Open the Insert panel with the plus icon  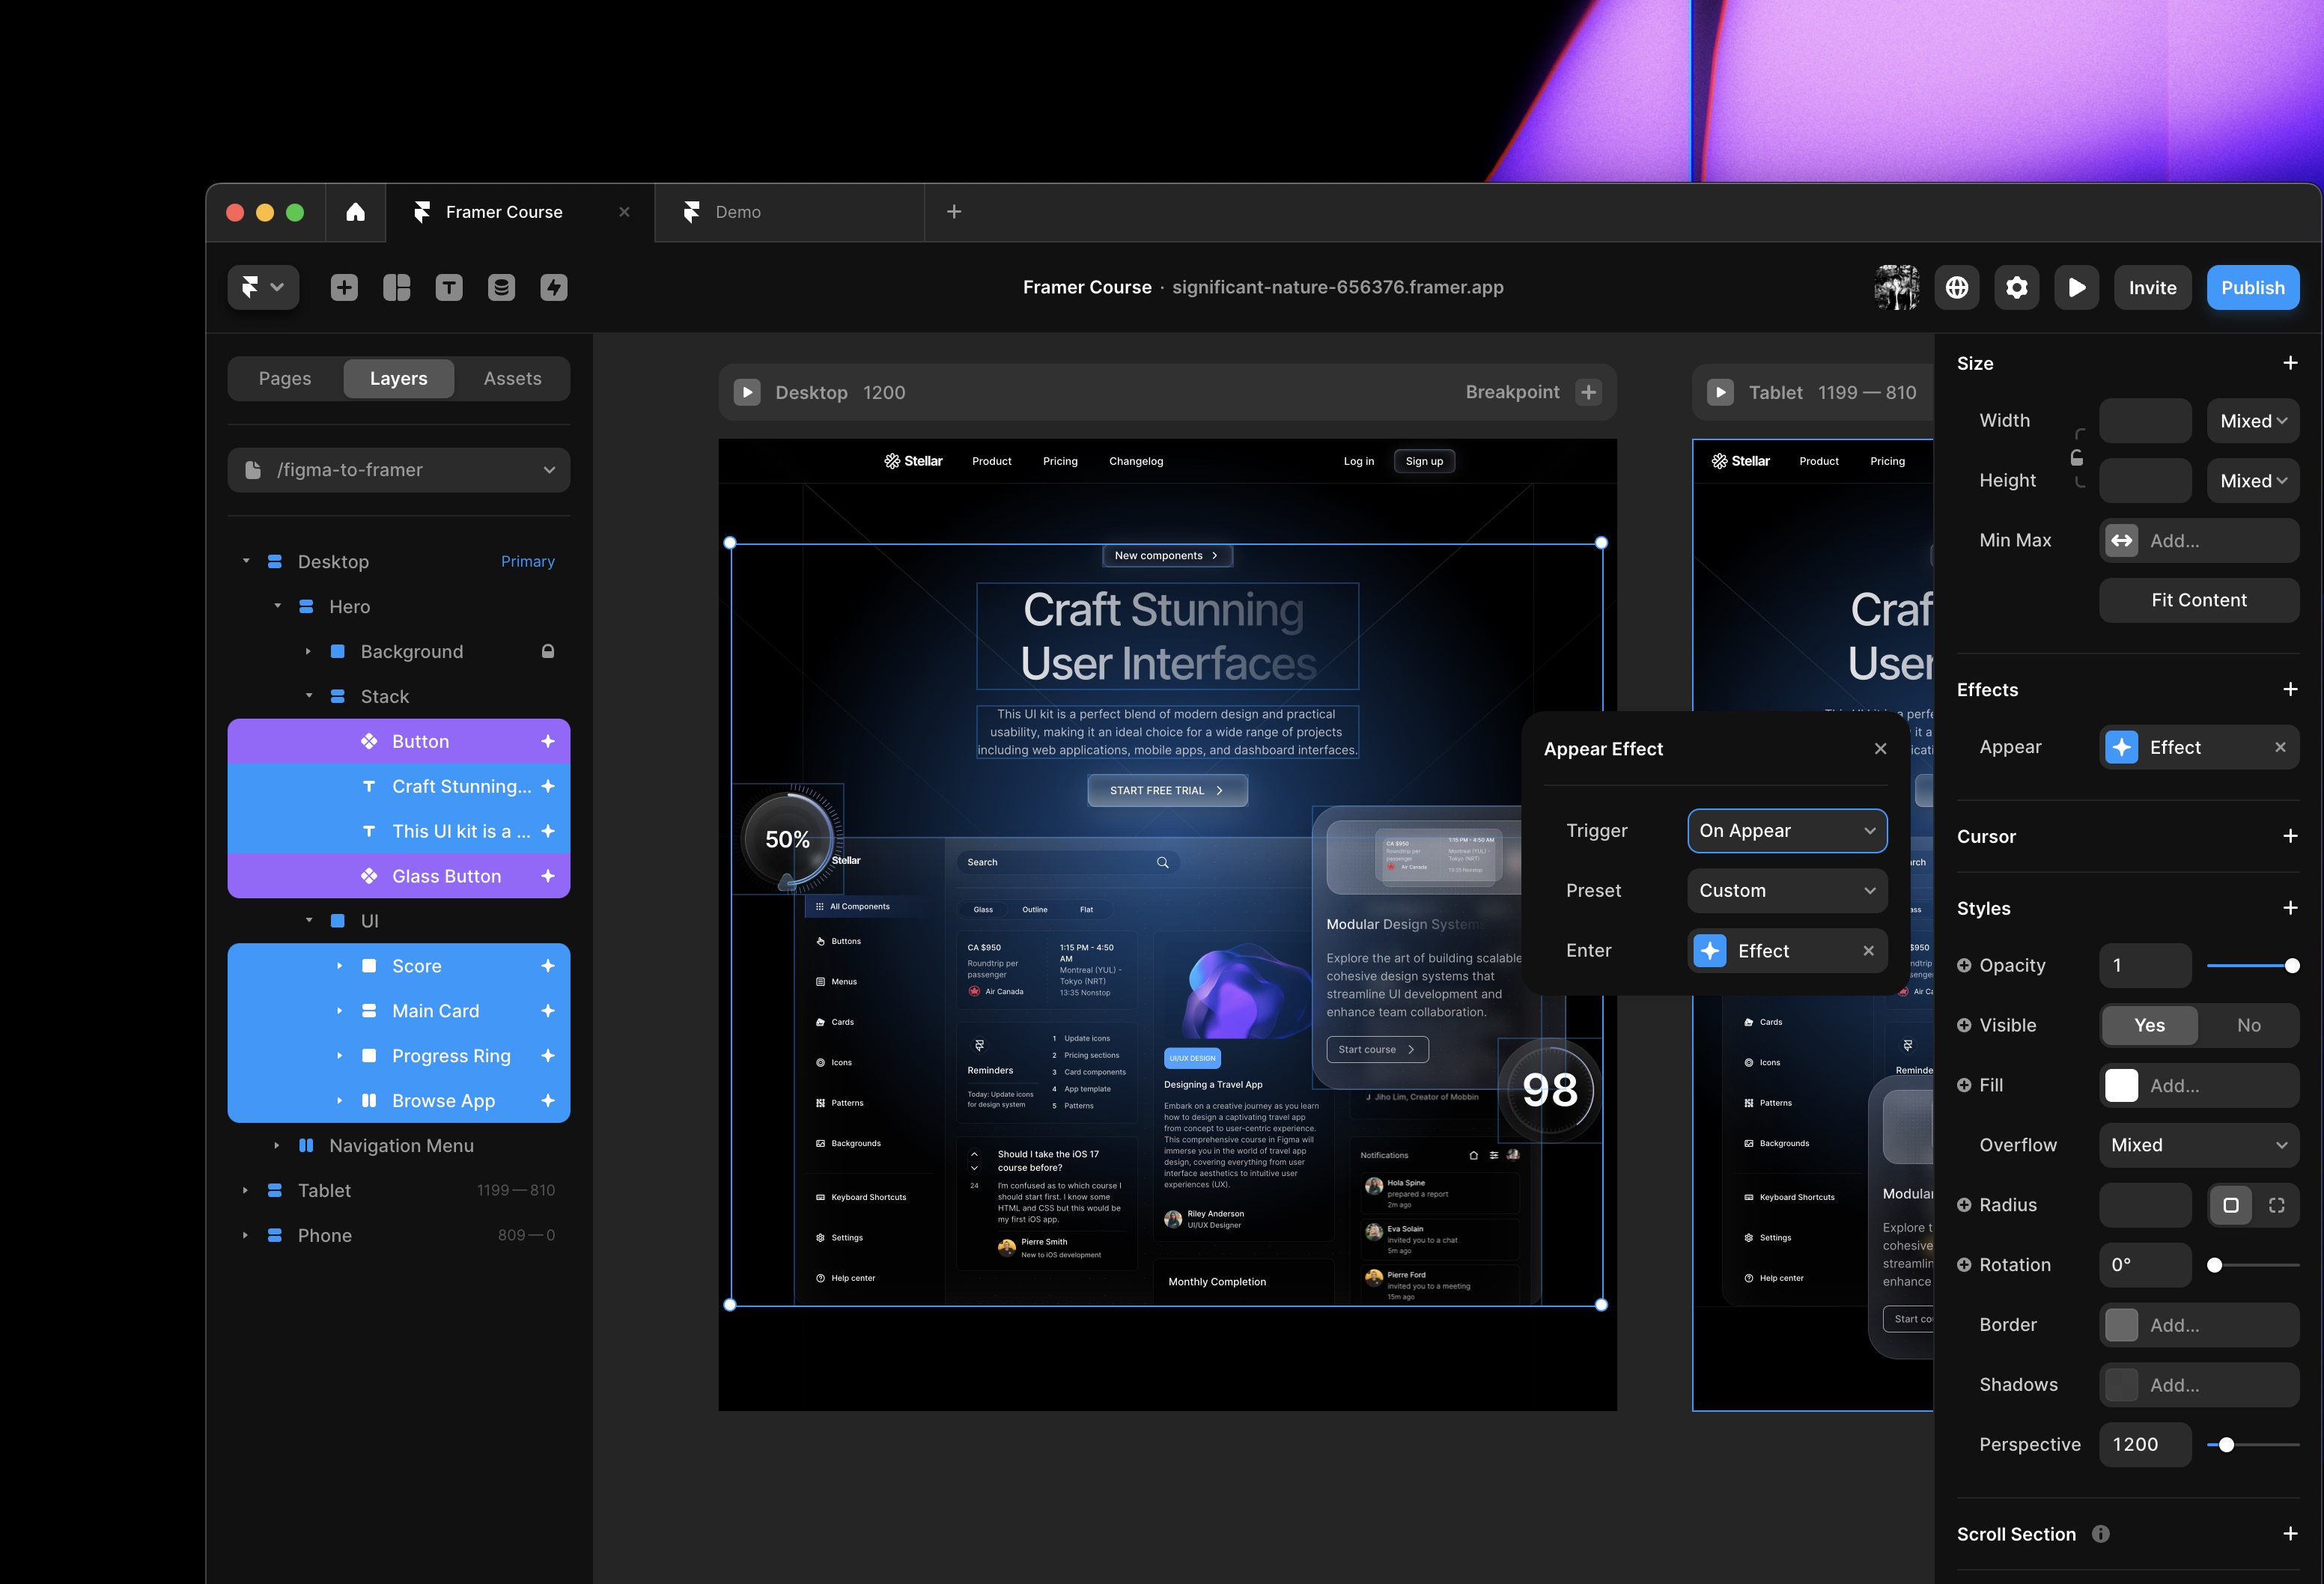click(x=344, y=287)
